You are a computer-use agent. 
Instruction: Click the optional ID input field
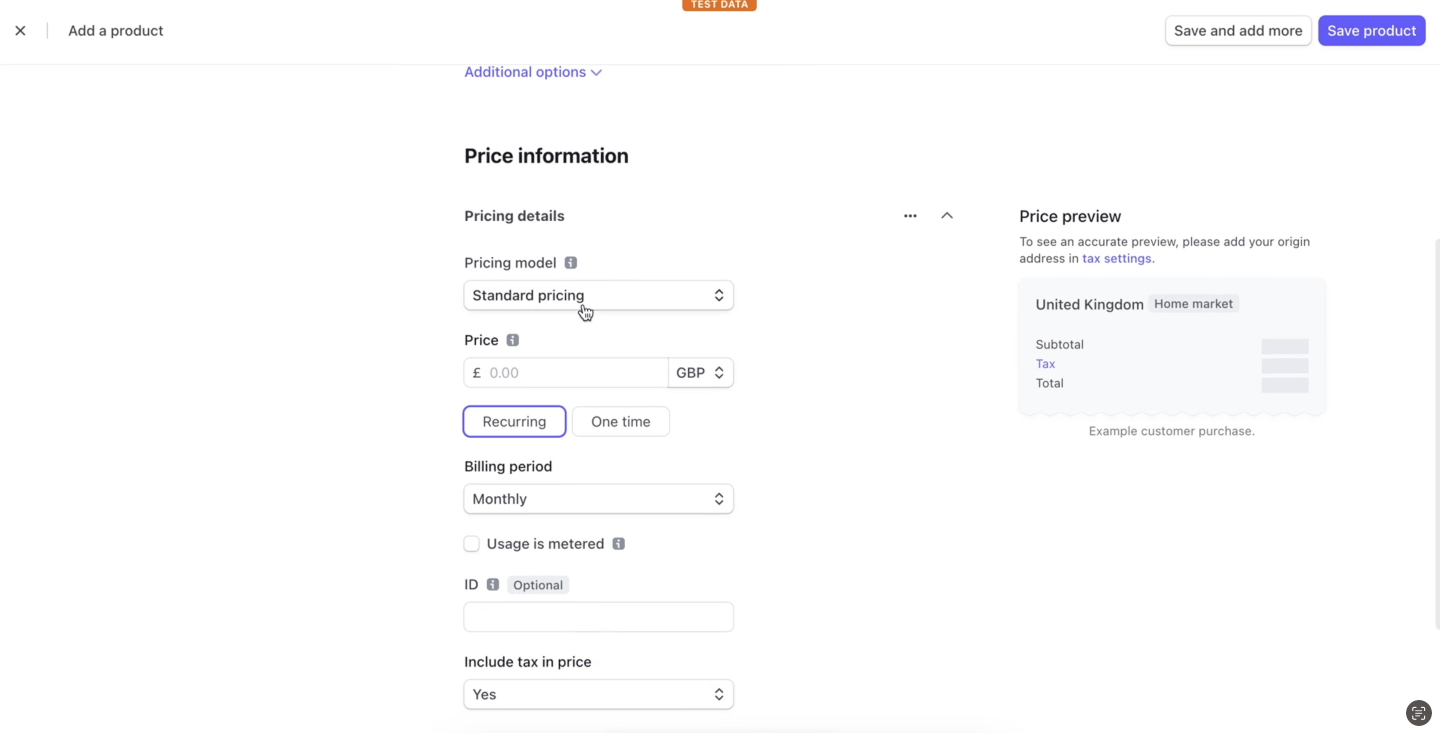point(598,616)
